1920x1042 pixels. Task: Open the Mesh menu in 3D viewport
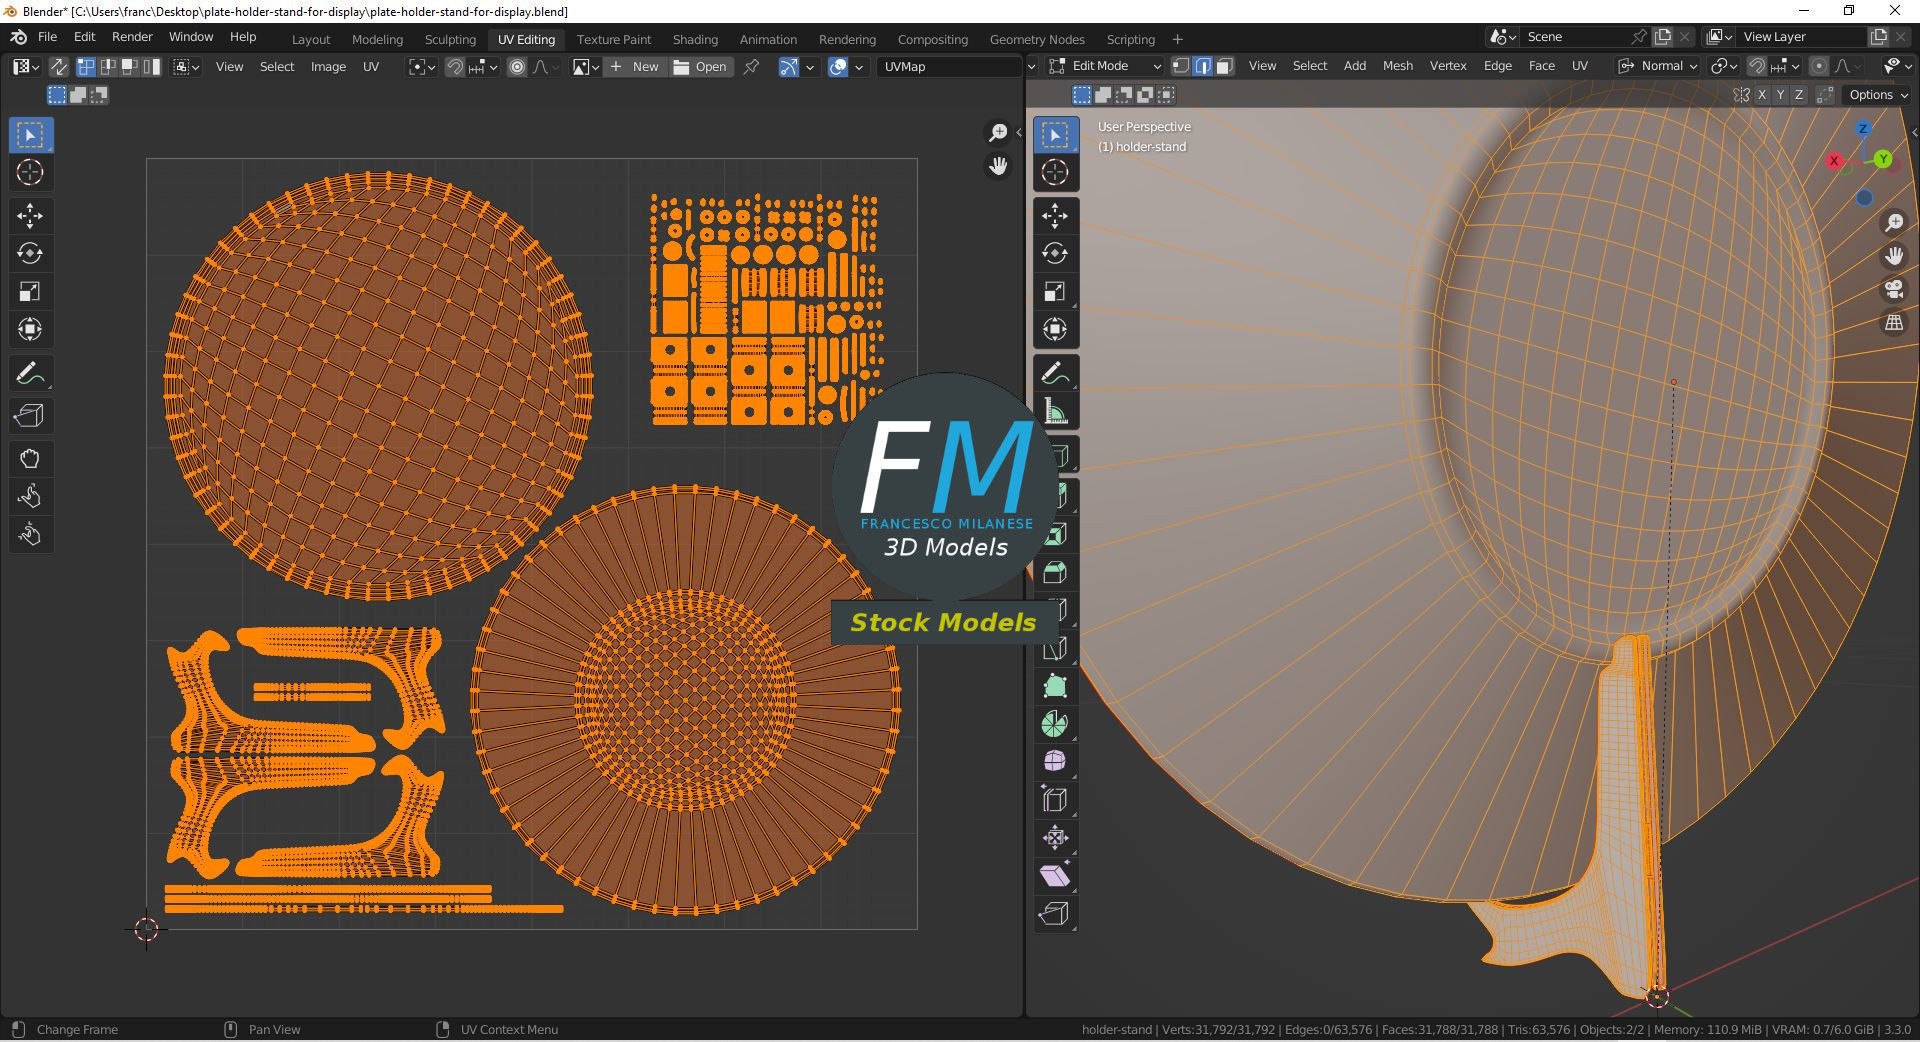pyautogui.click(x=1397, y=66)
